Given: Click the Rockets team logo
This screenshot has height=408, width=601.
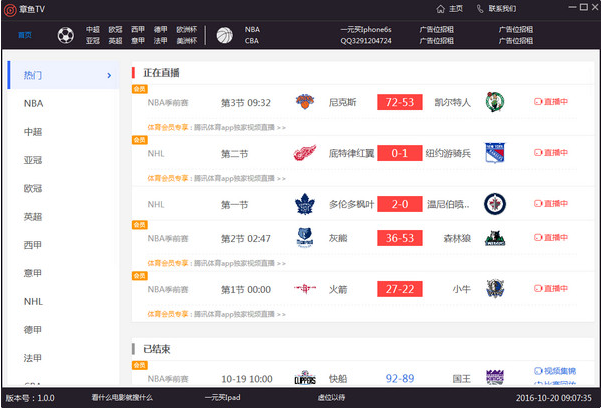Looking at the screenshot, I should tap(305, 289).
